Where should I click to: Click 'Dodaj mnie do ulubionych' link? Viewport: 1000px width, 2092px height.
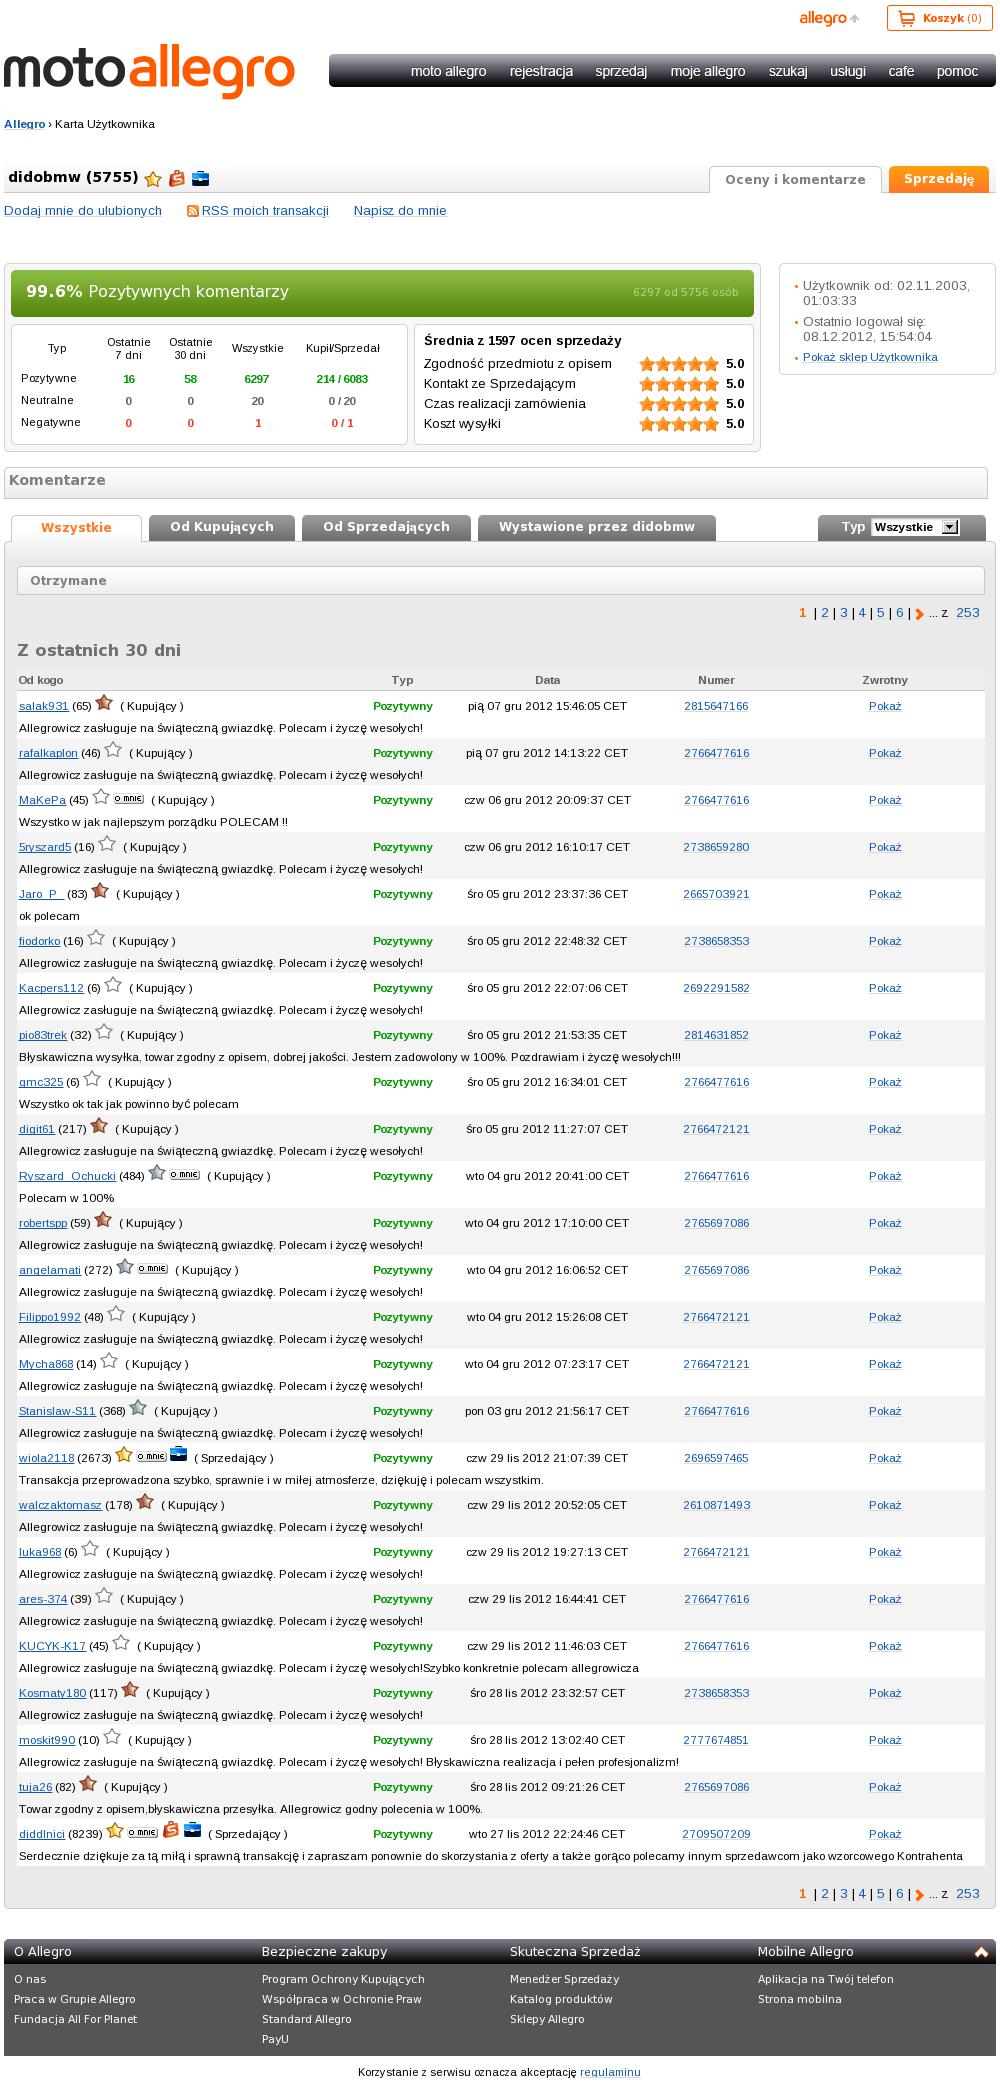coord(83,211)
